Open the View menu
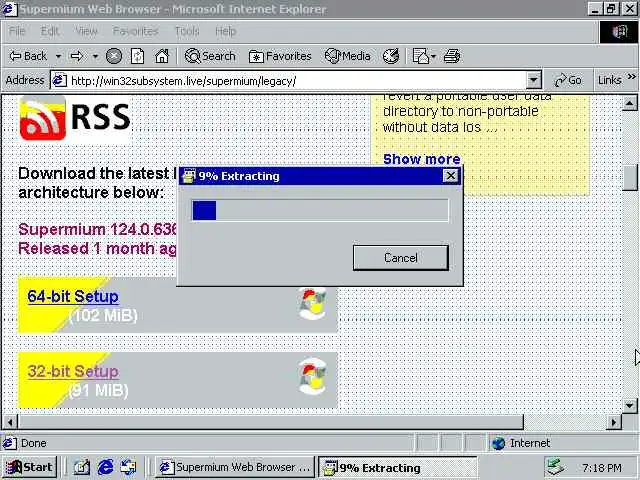This screenshot has height=480, width=640. point(86,31)
